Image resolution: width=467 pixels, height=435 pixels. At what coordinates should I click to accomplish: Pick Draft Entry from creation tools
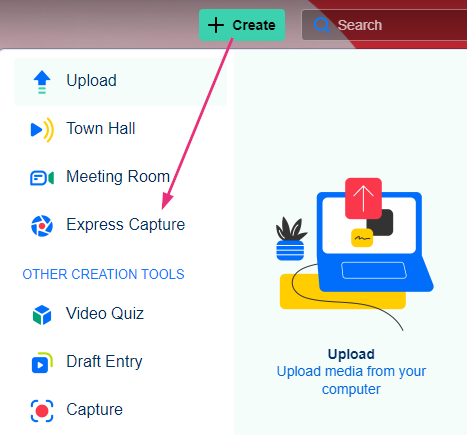(x=120, y=362)
